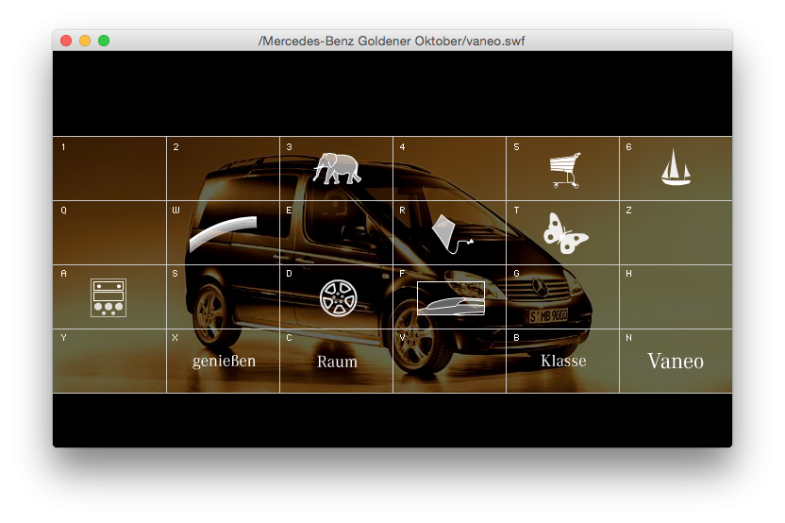Select the butterfly icon in cell T
785x523 pixels.
point(566,233)
